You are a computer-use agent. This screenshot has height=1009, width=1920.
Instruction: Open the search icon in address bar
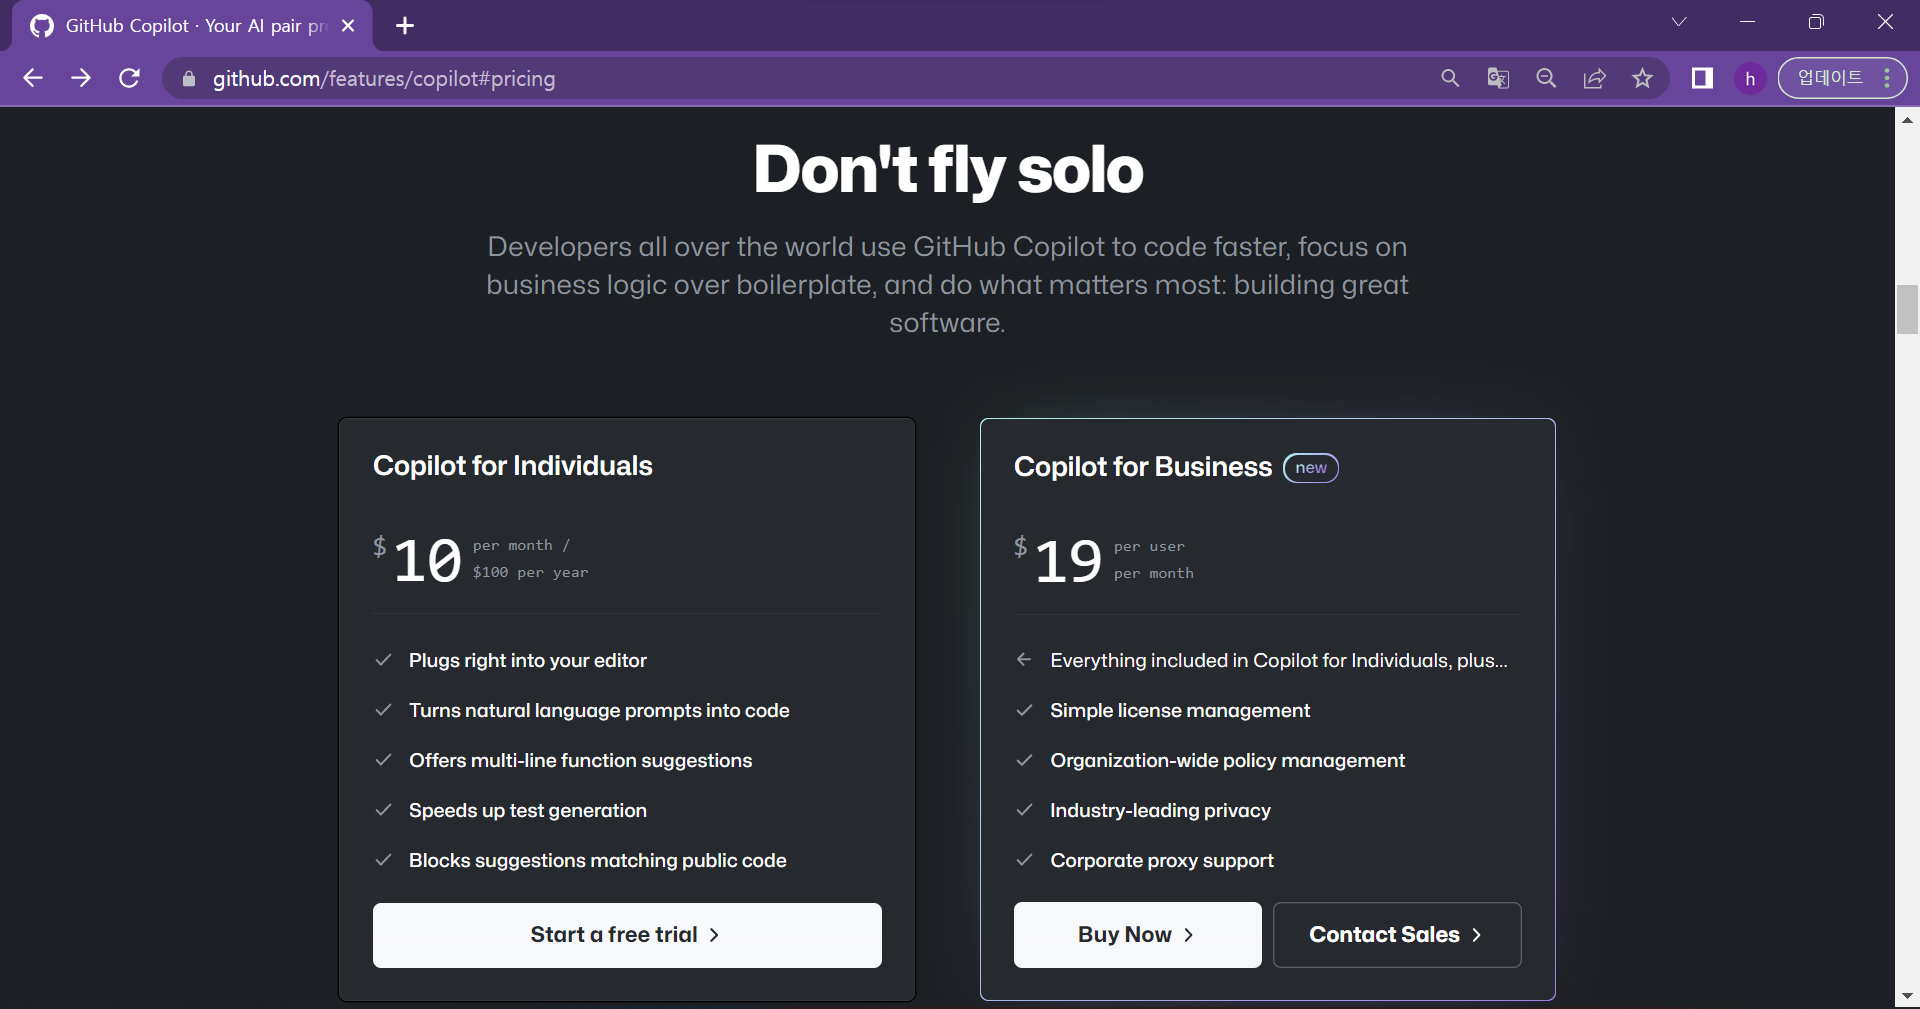1449,78
